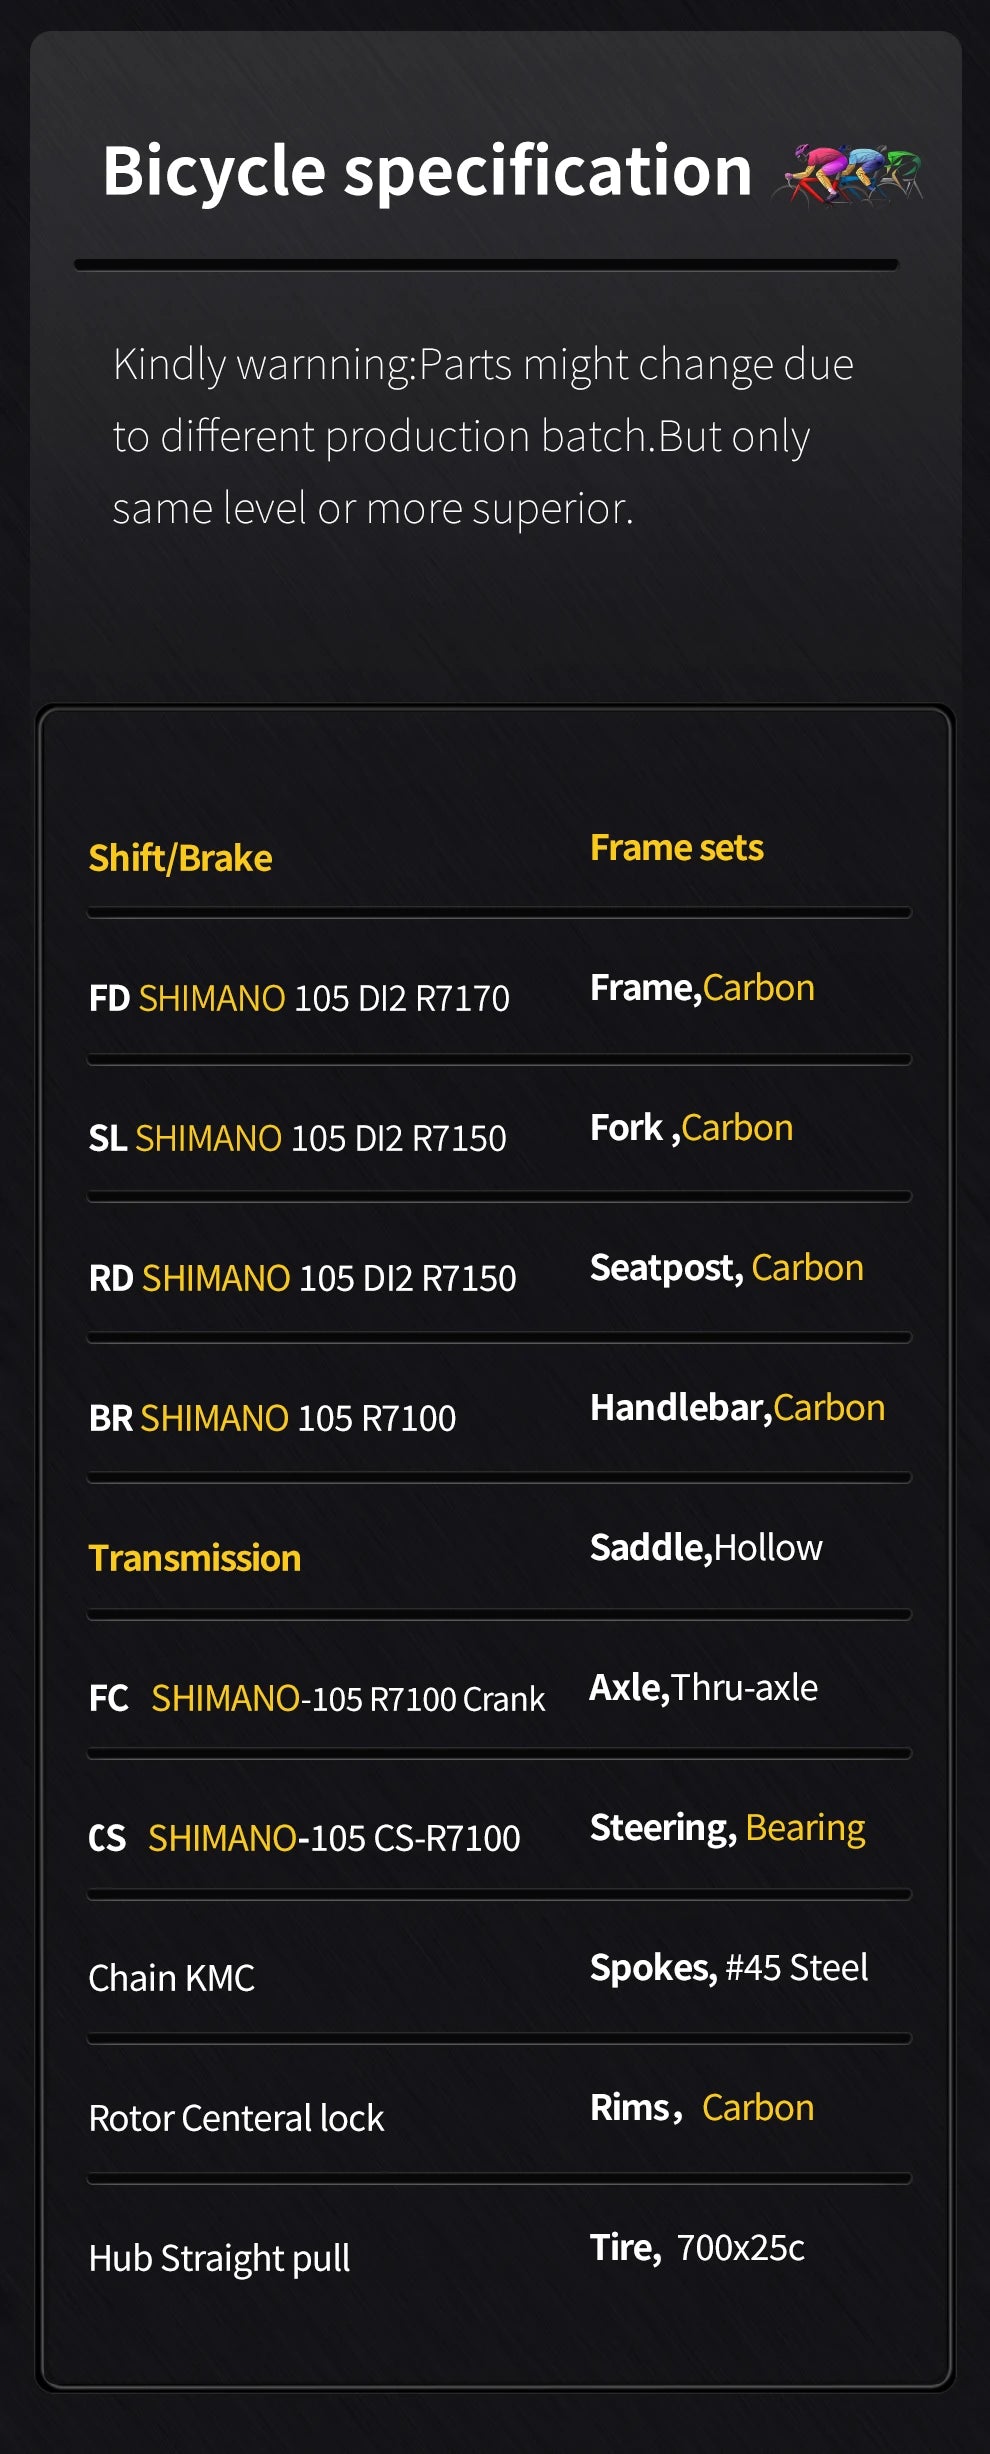990x2454 pixels.
Task: Select the Frame sets section header
Action: (676, 848)
